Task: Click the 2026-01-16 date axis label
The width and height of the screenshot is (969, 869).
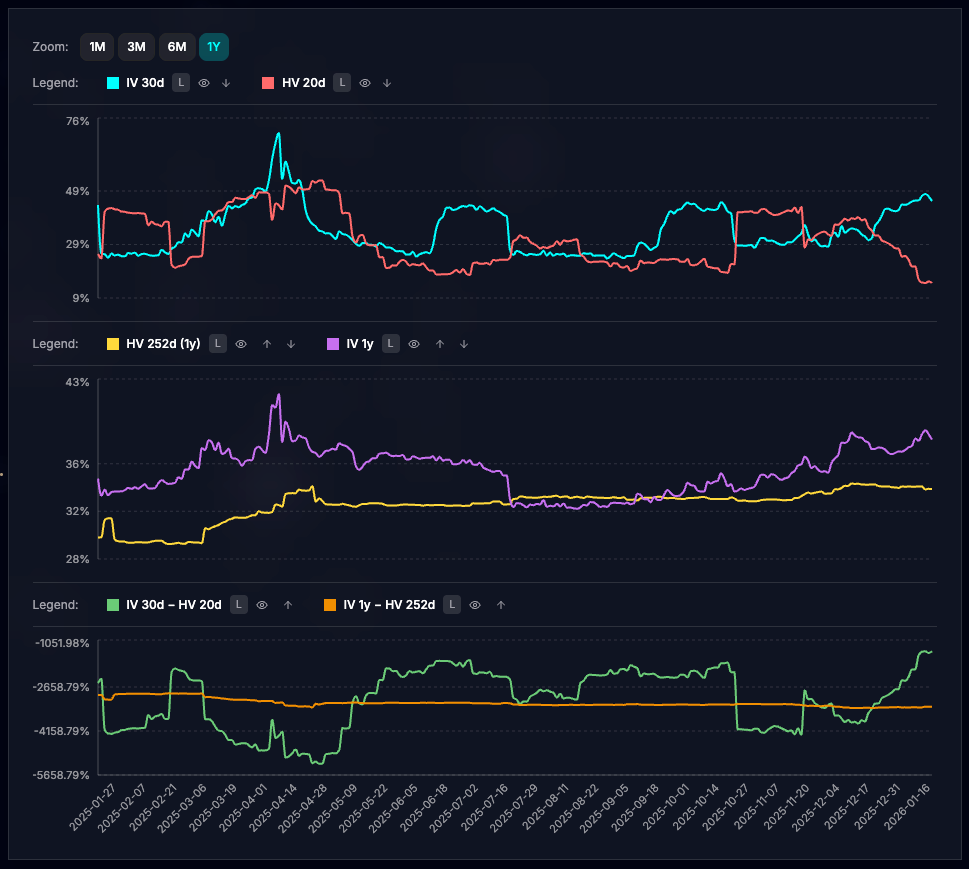Action: pyautogui.click(x=907, y=808)
